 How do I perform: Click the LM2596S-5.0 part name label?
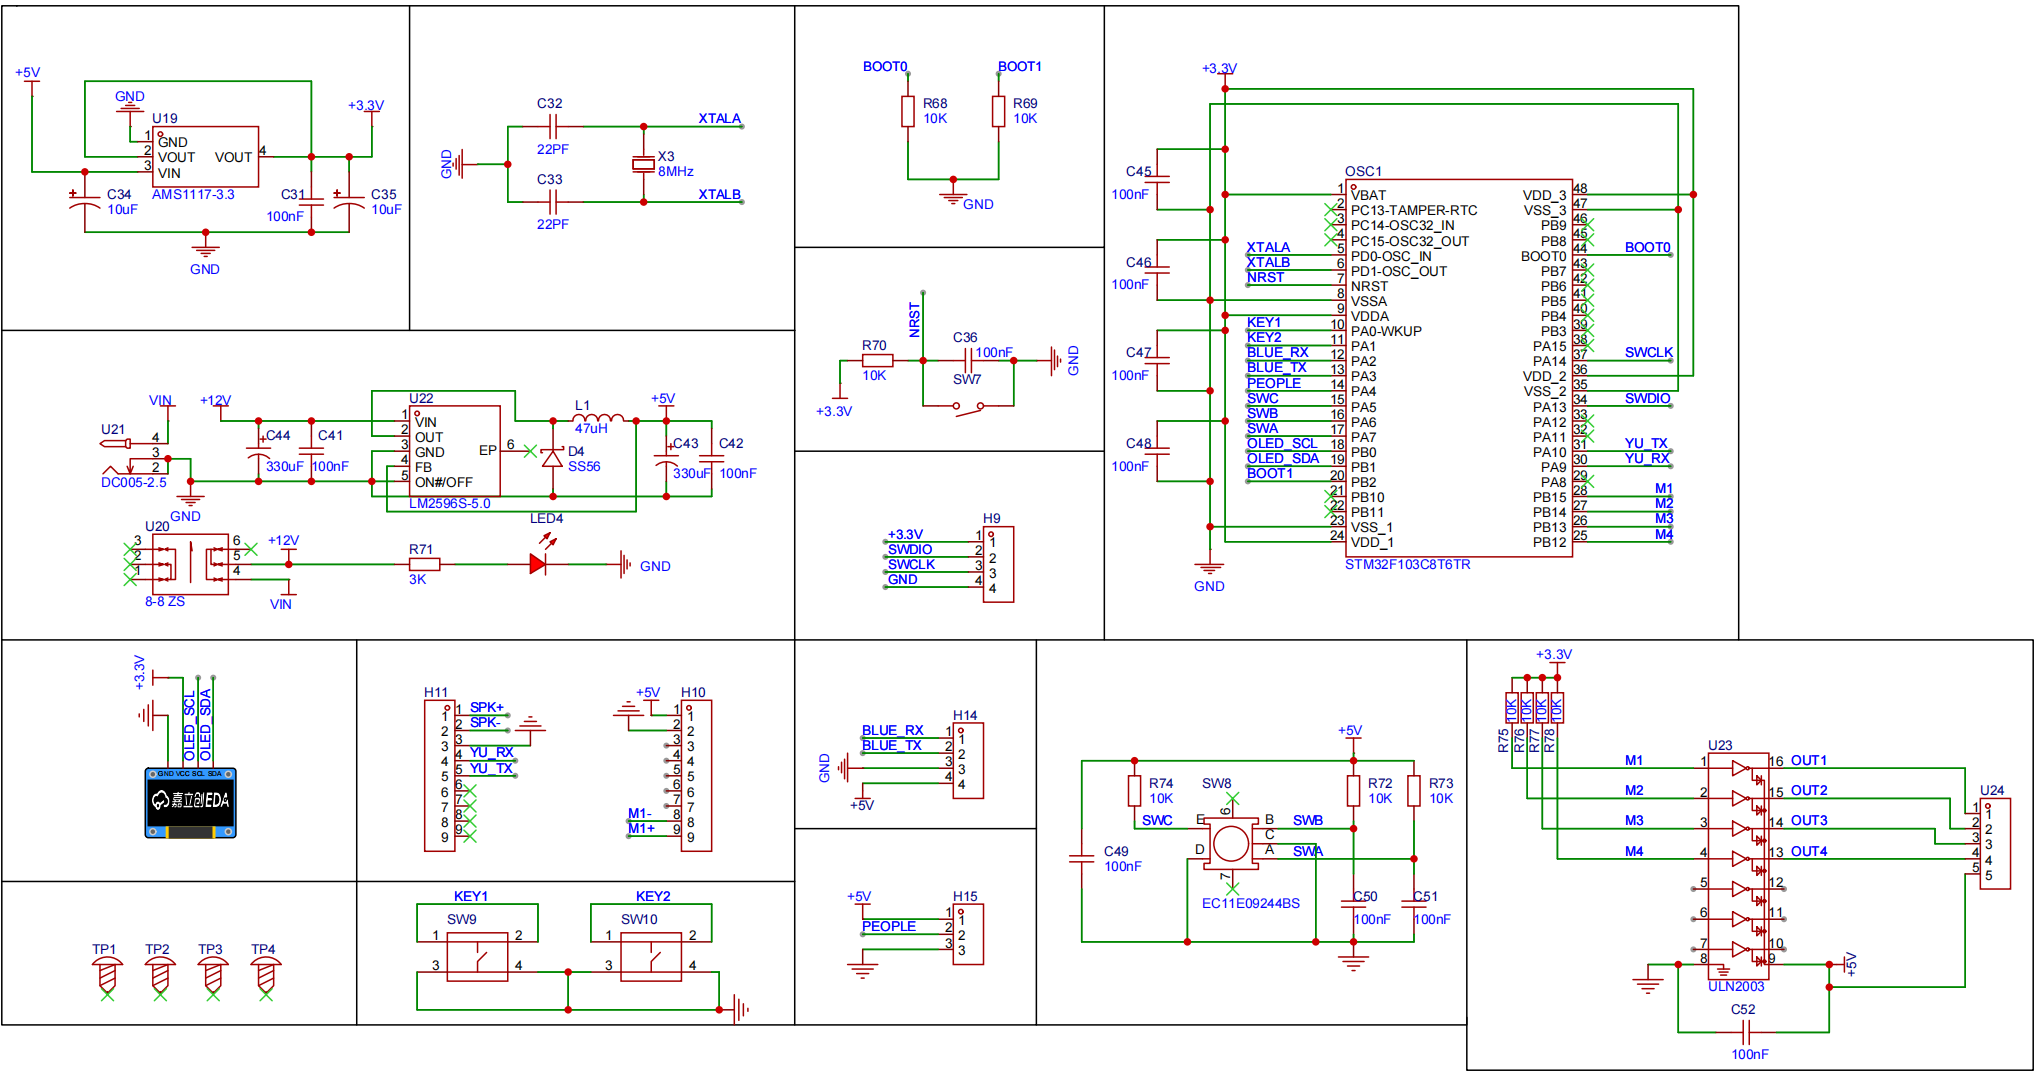click(x=449, y=504)
